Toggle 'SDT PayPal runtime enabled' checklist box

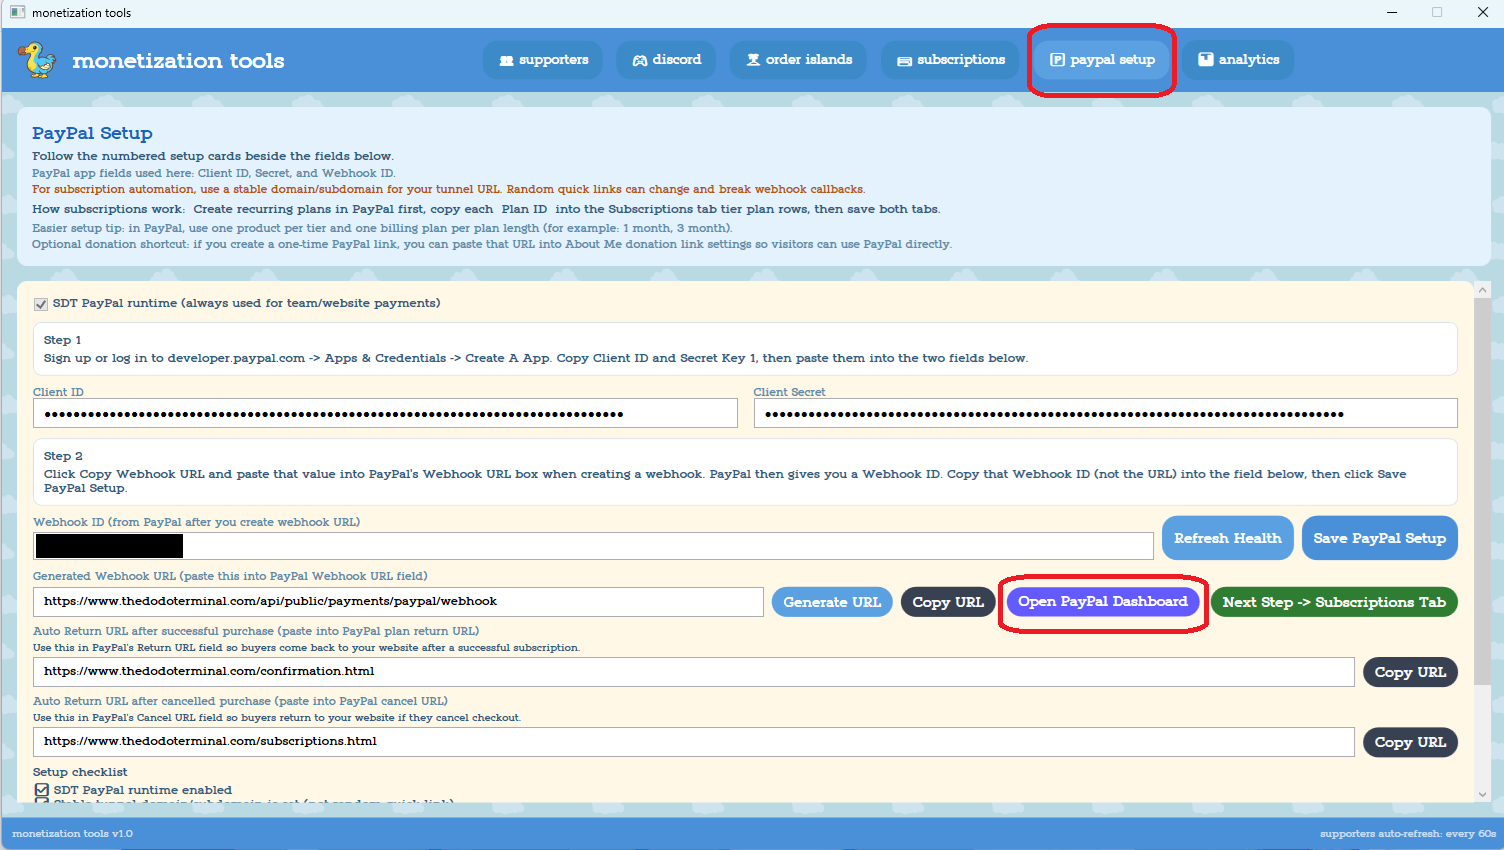[x=41, y=790]
